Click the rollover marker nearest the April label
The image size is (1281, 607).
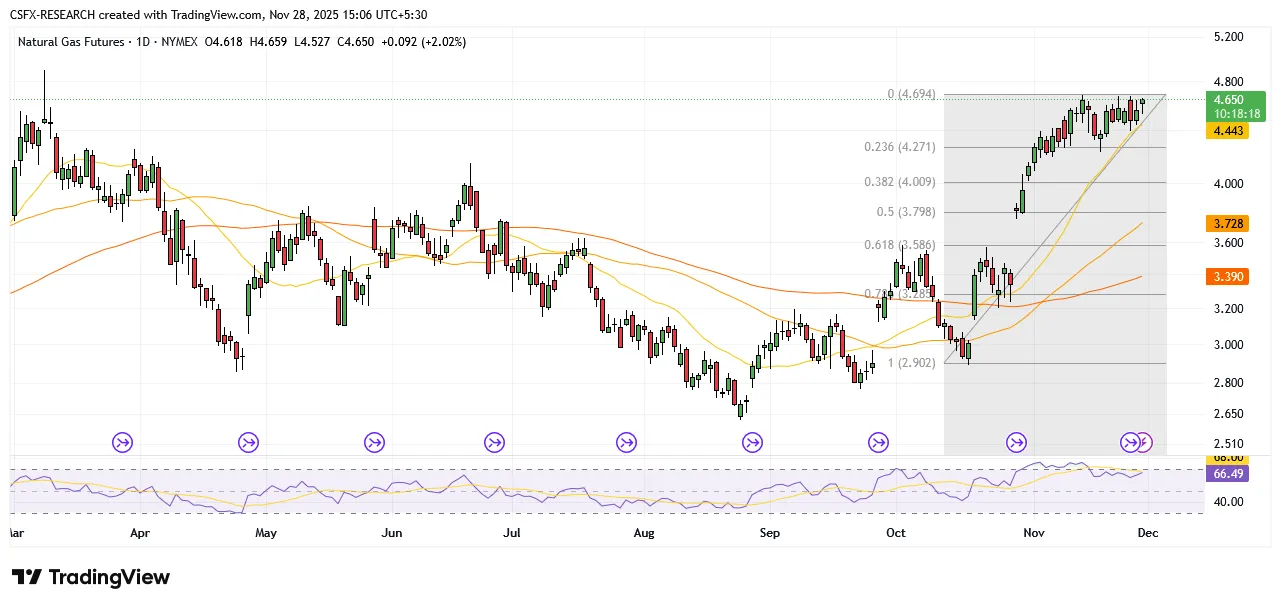pos(123,441)
